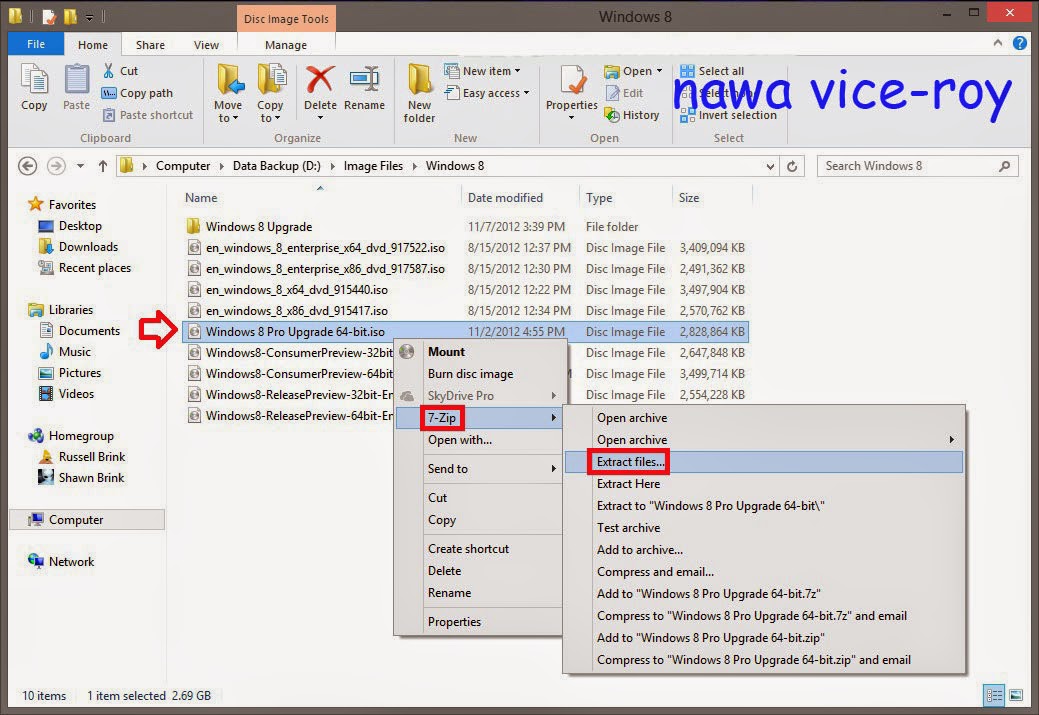Expand the New item dropdown
1039x715 pixels.
[x=518, y=71]
